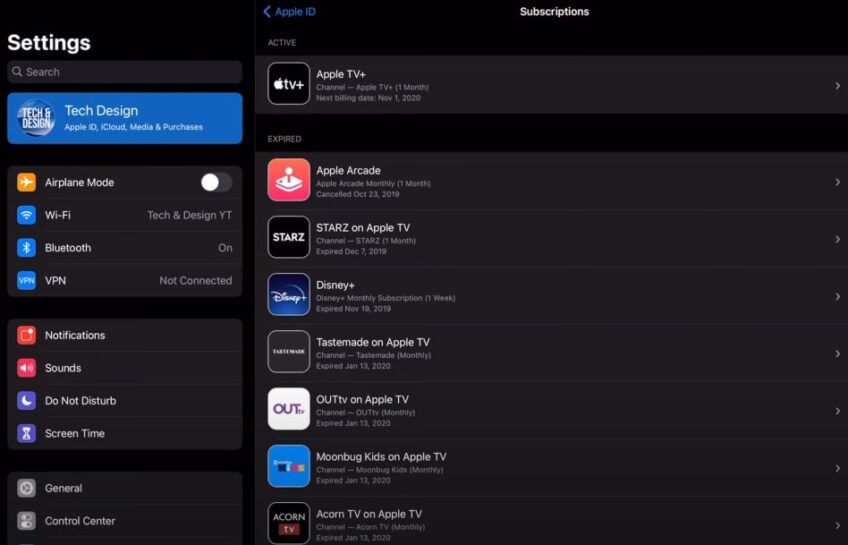Select Control Center label in sidebar
Image resolution: width=848 pixels, height=545 pixels.
click(x=80, y=521)
